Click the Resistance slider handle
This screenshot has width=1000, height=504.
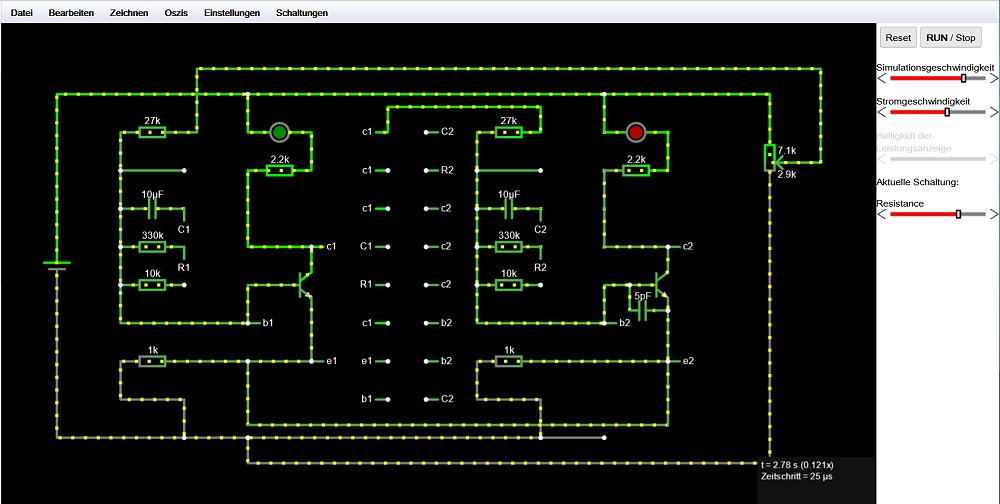click(958, 214)
